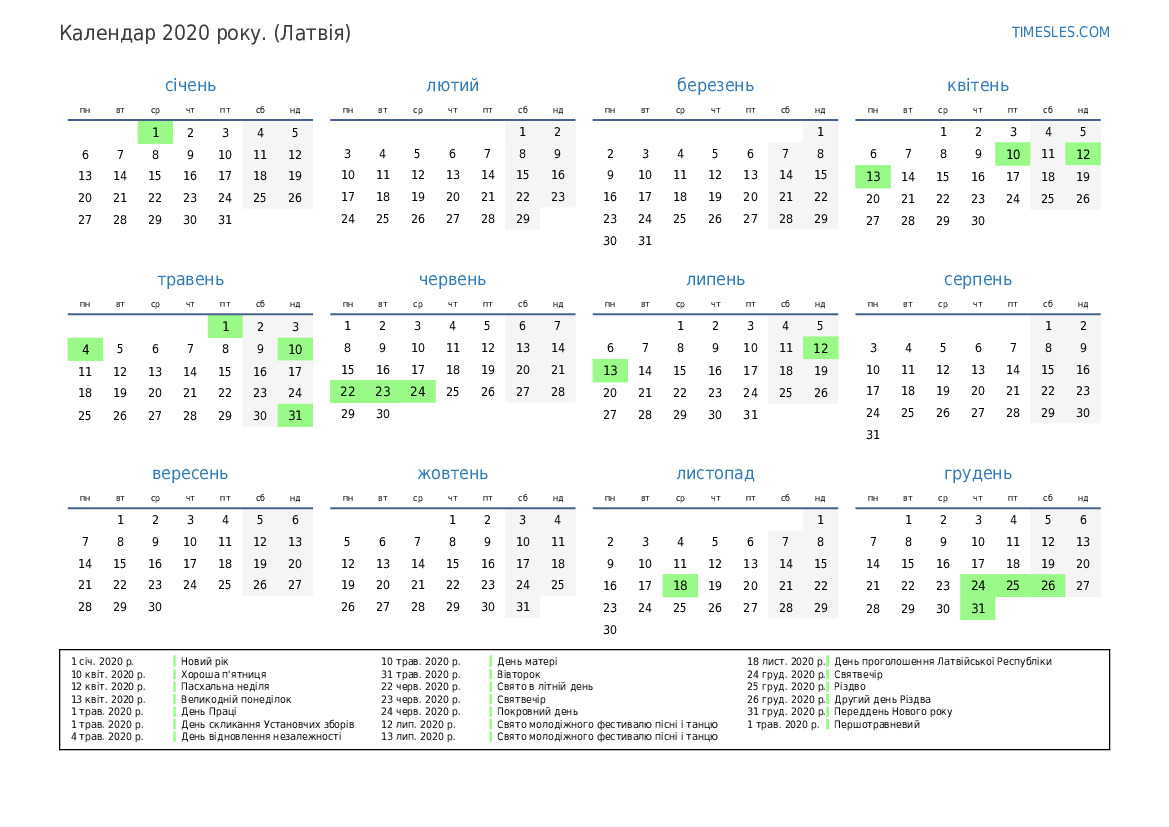Select the "січень" month heading

190,86
